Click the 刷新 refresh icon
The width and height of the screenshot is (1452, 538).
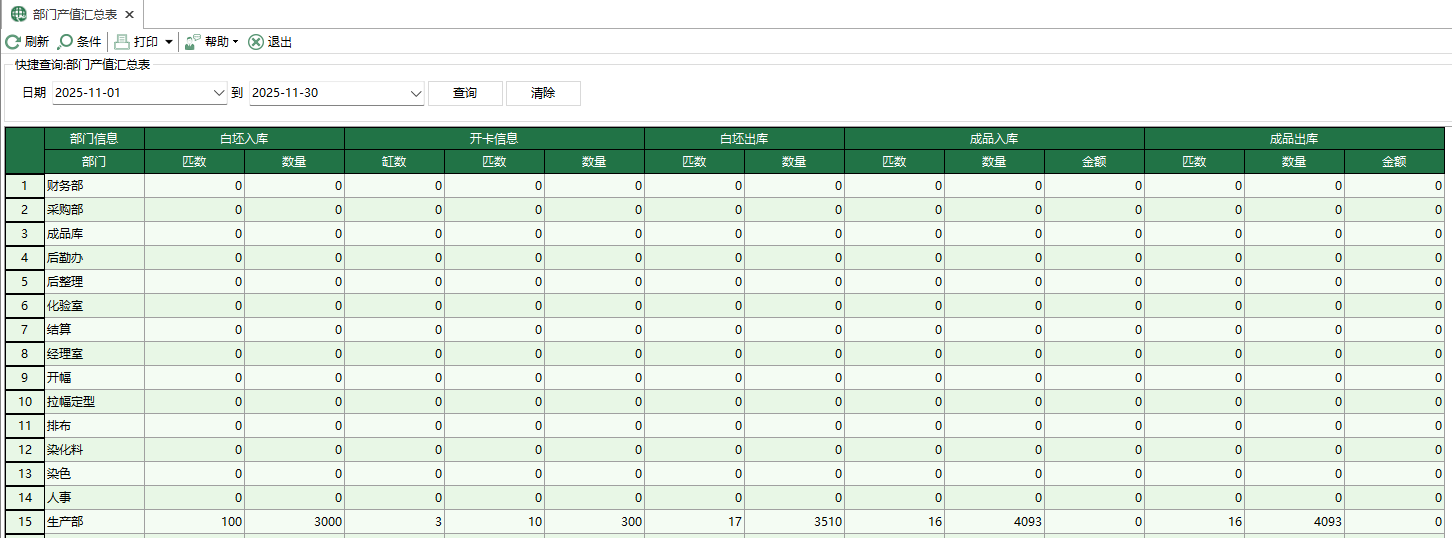[x=13, y=42]
